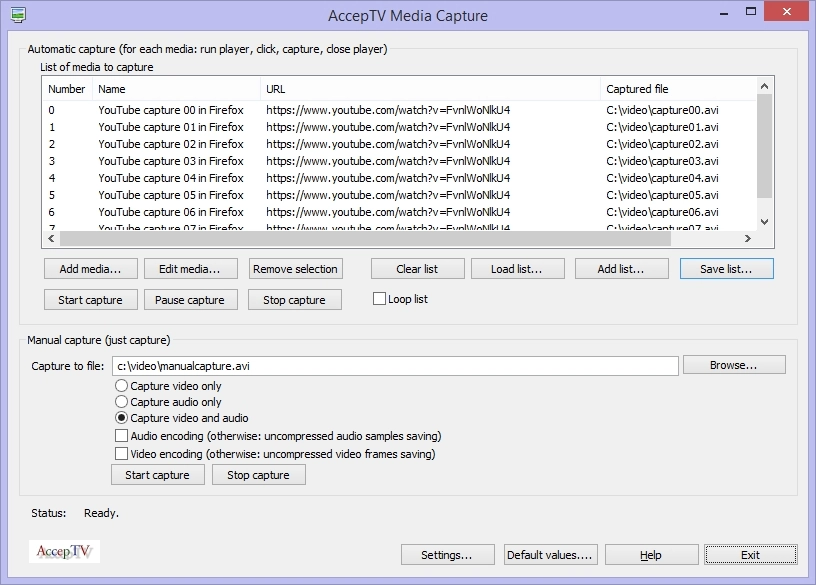
Task: Click the AccepTV logo at bottom left
Action: click(65, 551)
